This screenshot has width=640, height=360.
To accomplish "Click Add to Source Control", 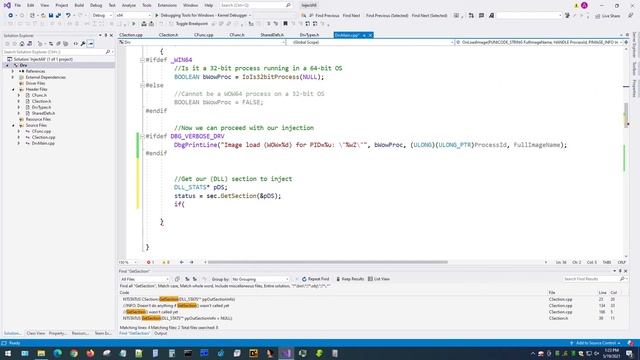I will click(596, 343).
